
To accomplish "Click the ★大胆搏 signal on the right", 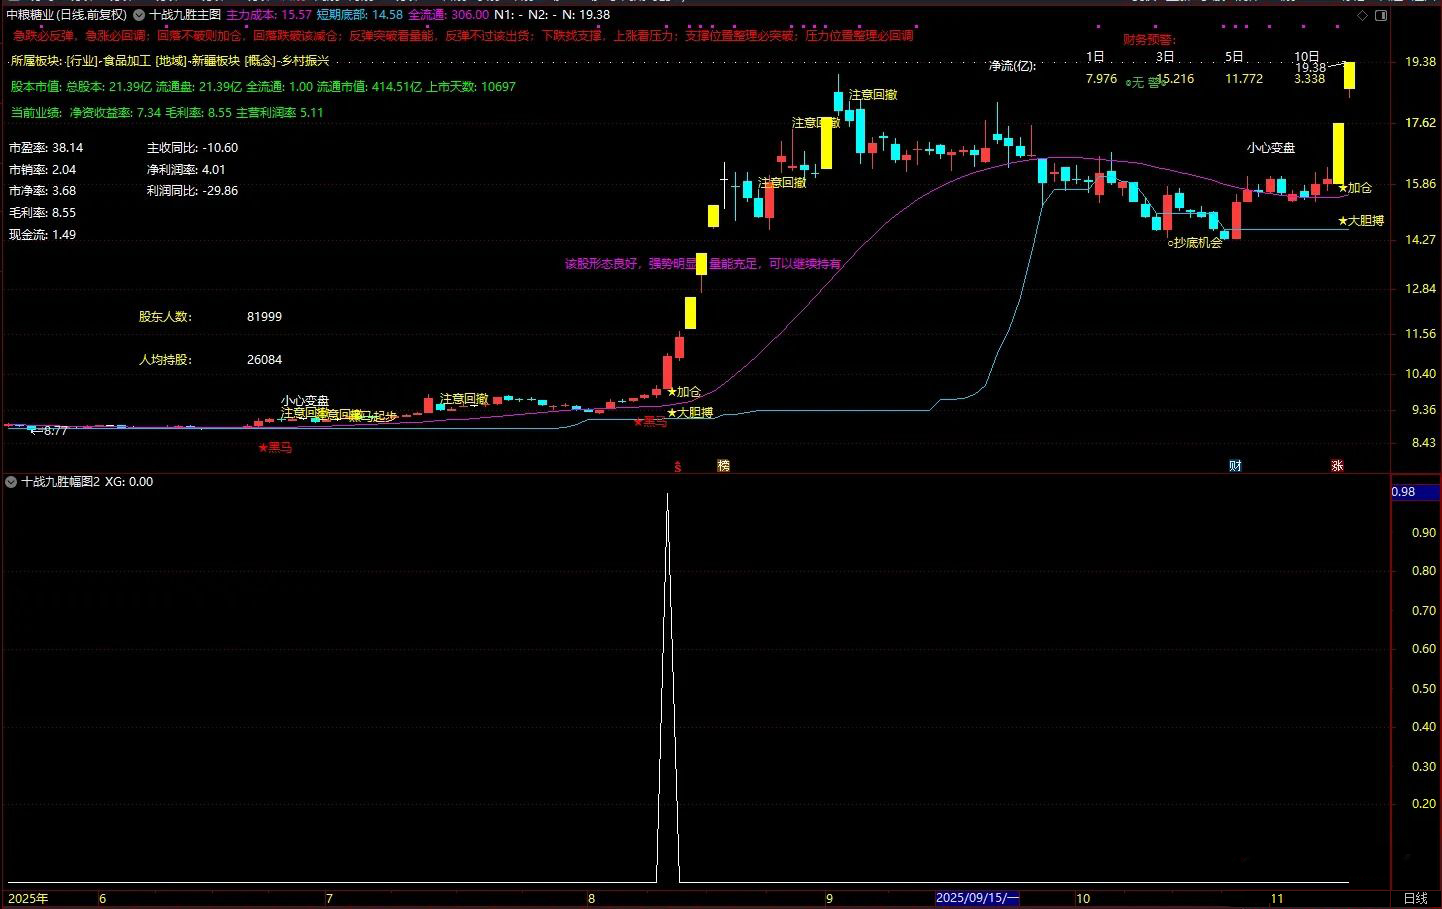I will [x=1361, y=221].
